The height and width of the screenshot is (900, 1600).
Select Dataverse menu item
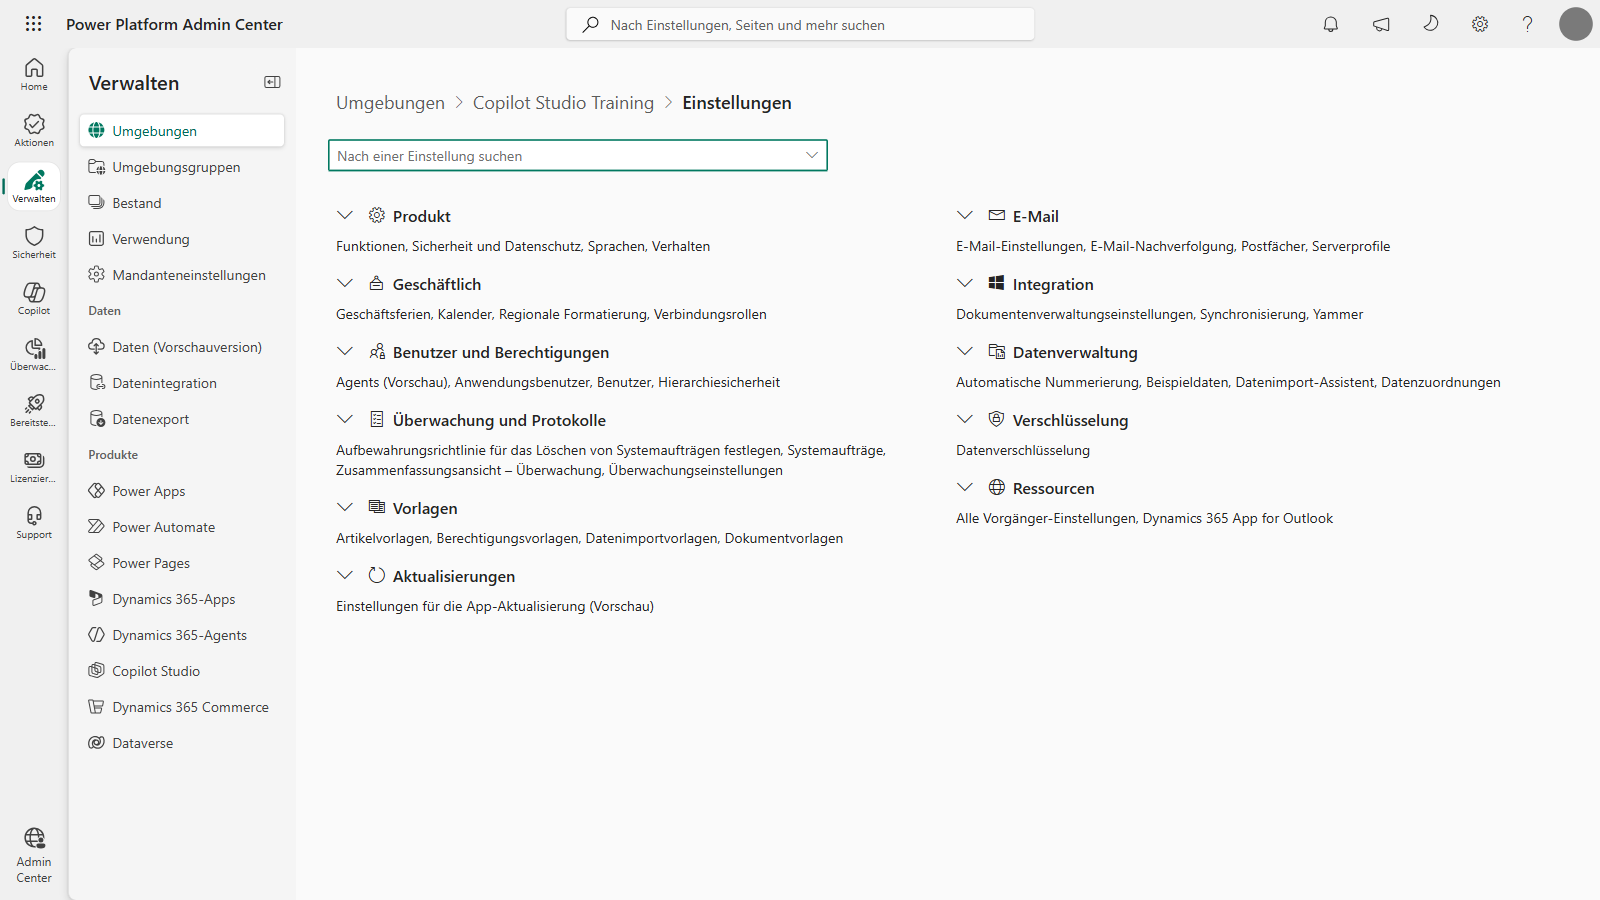tap(182, 743)
